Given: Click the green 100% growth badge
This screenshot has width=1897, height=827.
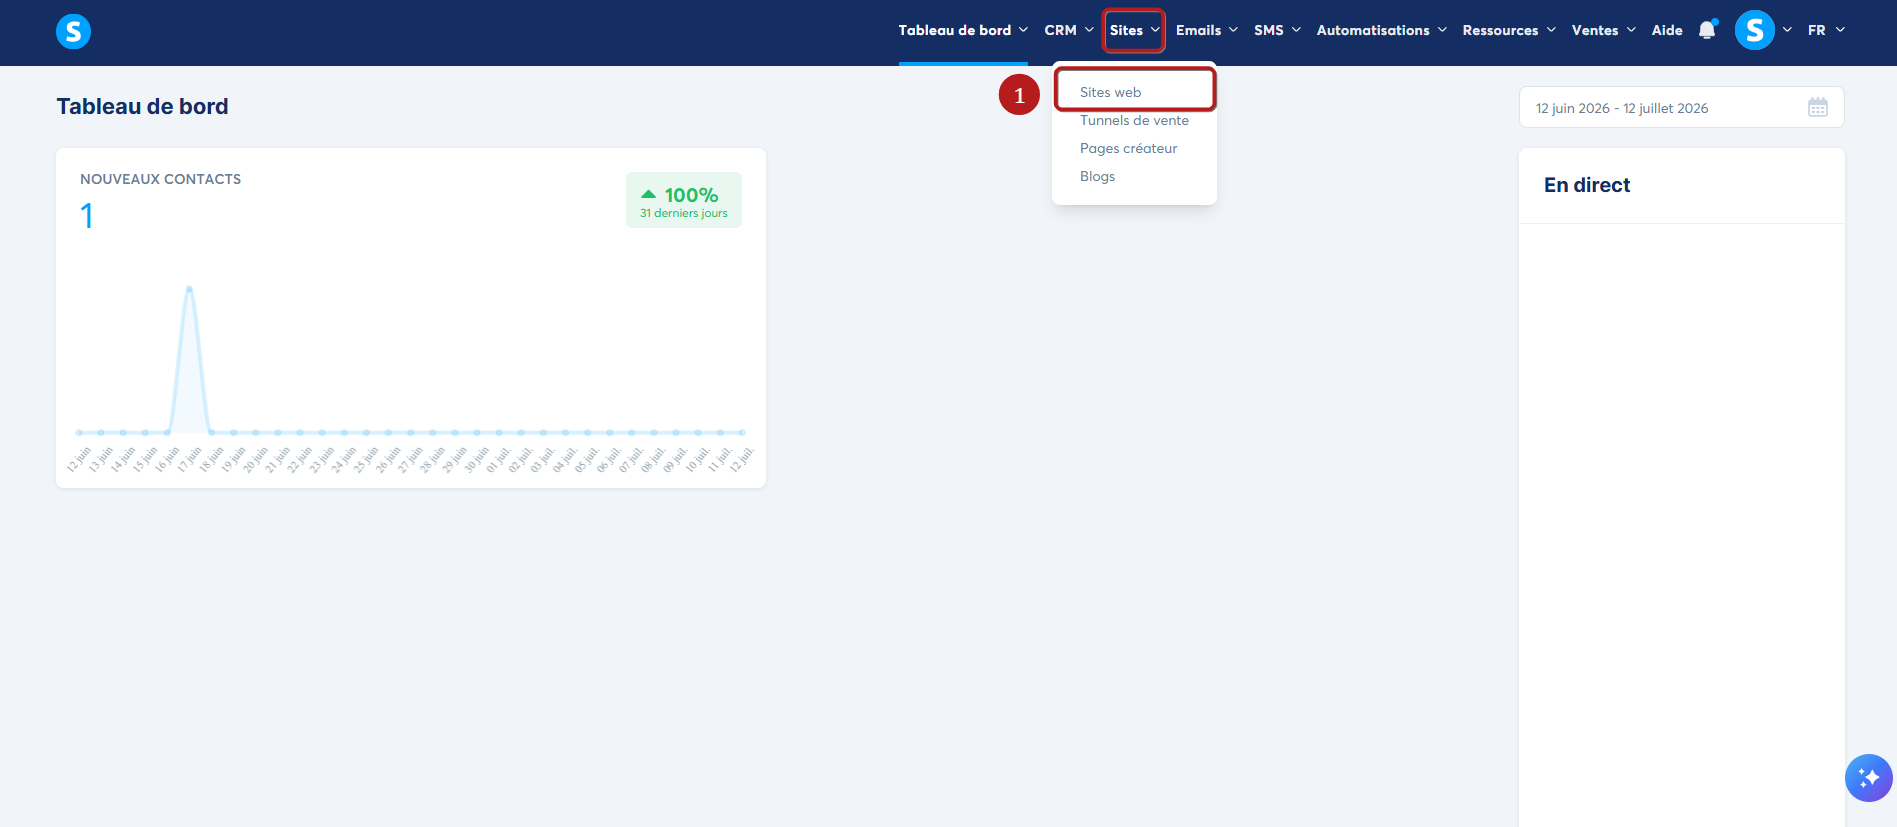Looking at the screenshot, I should click(684, 200).
